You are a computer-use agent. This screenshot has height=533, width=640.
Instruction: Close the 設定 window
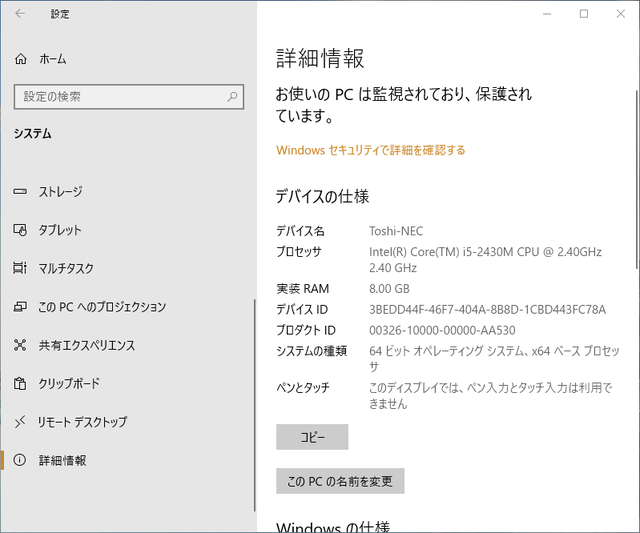(x=621, y=14)
